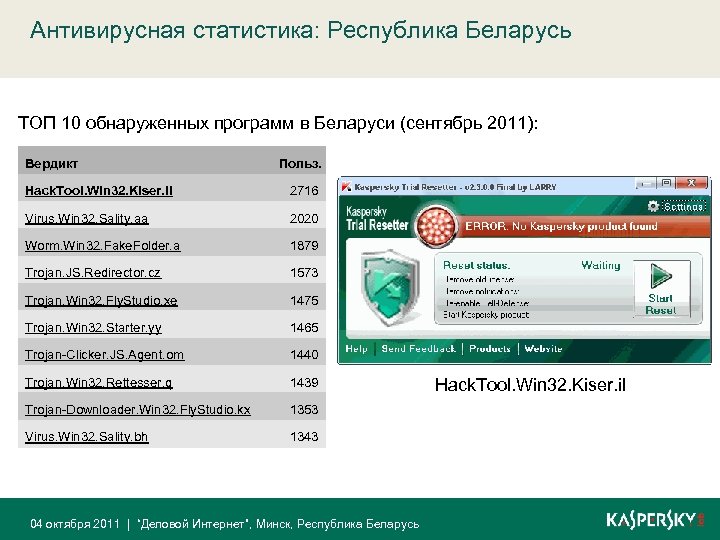This screenshot has width=720, height=540.
Task: Open the HackTool.Win32.Kiser.il verdict link
Action: tap(99, 191)
